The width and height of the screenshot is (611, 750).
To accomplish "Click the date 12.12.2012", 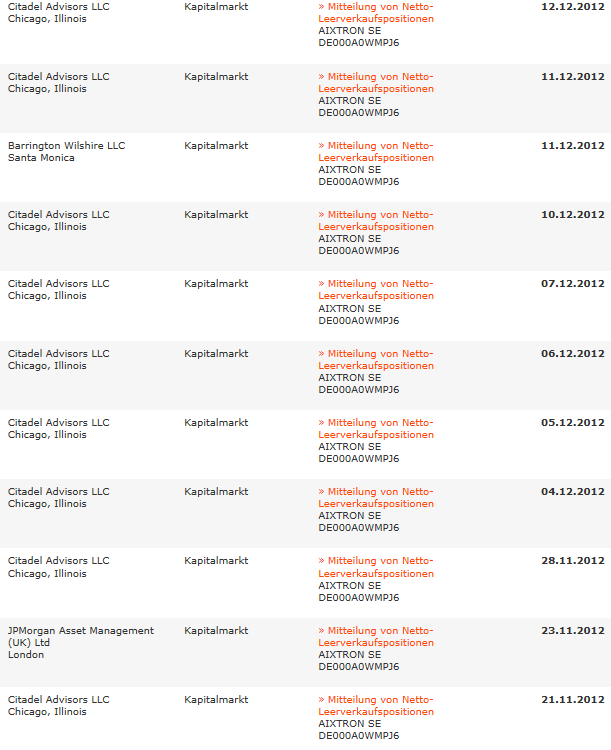I will click(x=572, y=6).
